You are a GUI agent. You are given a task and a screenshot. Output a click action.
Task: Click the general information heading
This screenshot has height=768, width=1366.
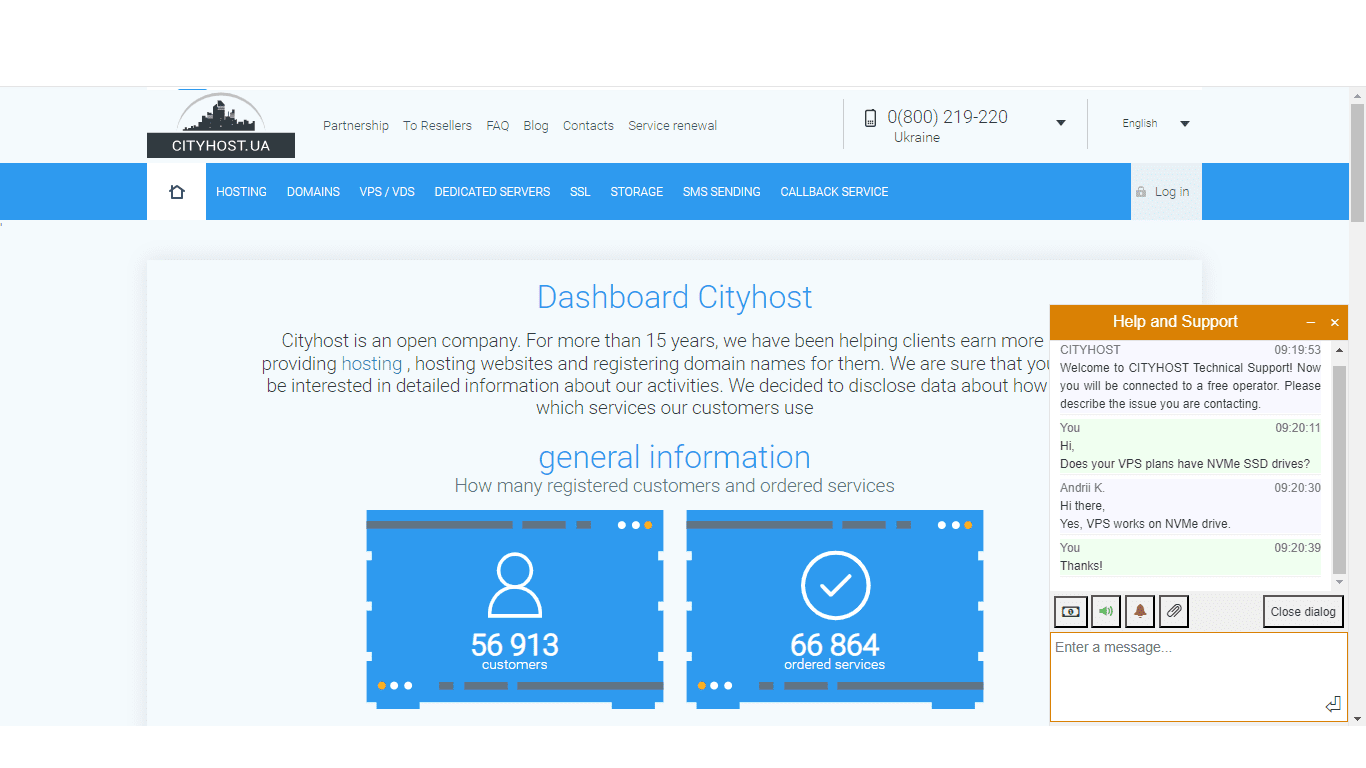pos(675,457)
